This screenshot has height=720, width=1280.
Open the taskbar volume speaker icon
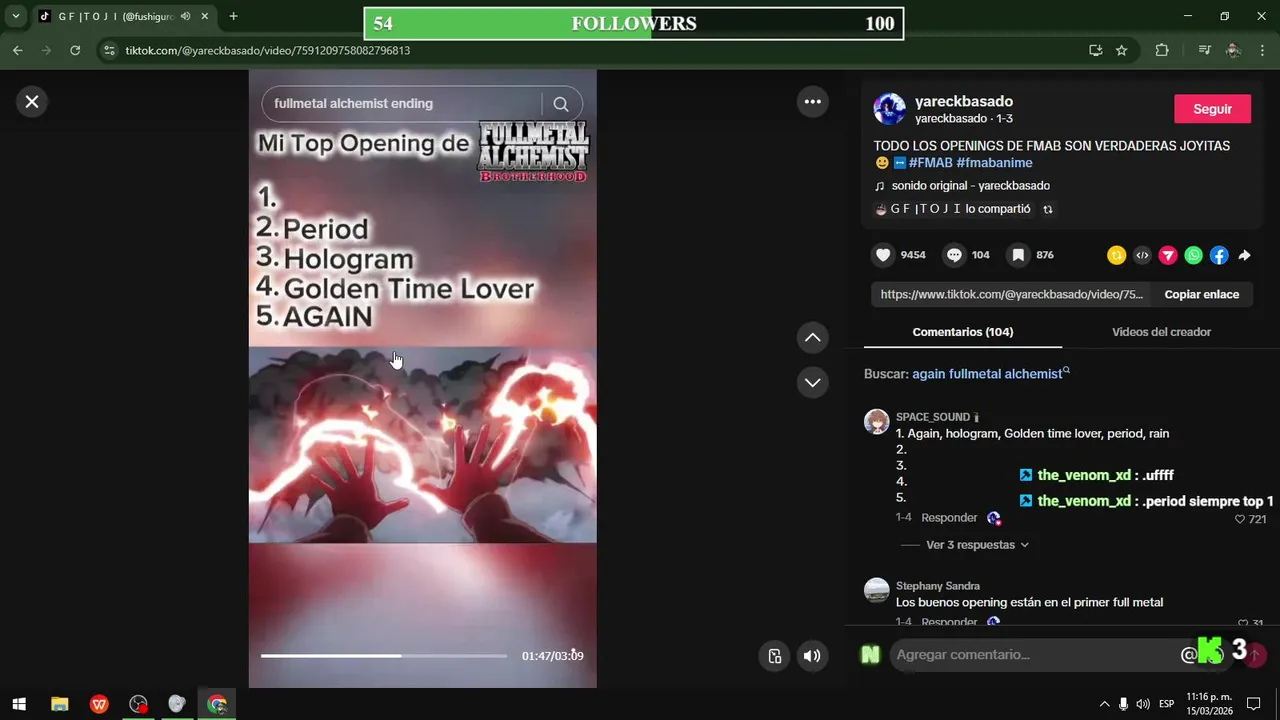pyautogui.click(x=1142, y=704)
